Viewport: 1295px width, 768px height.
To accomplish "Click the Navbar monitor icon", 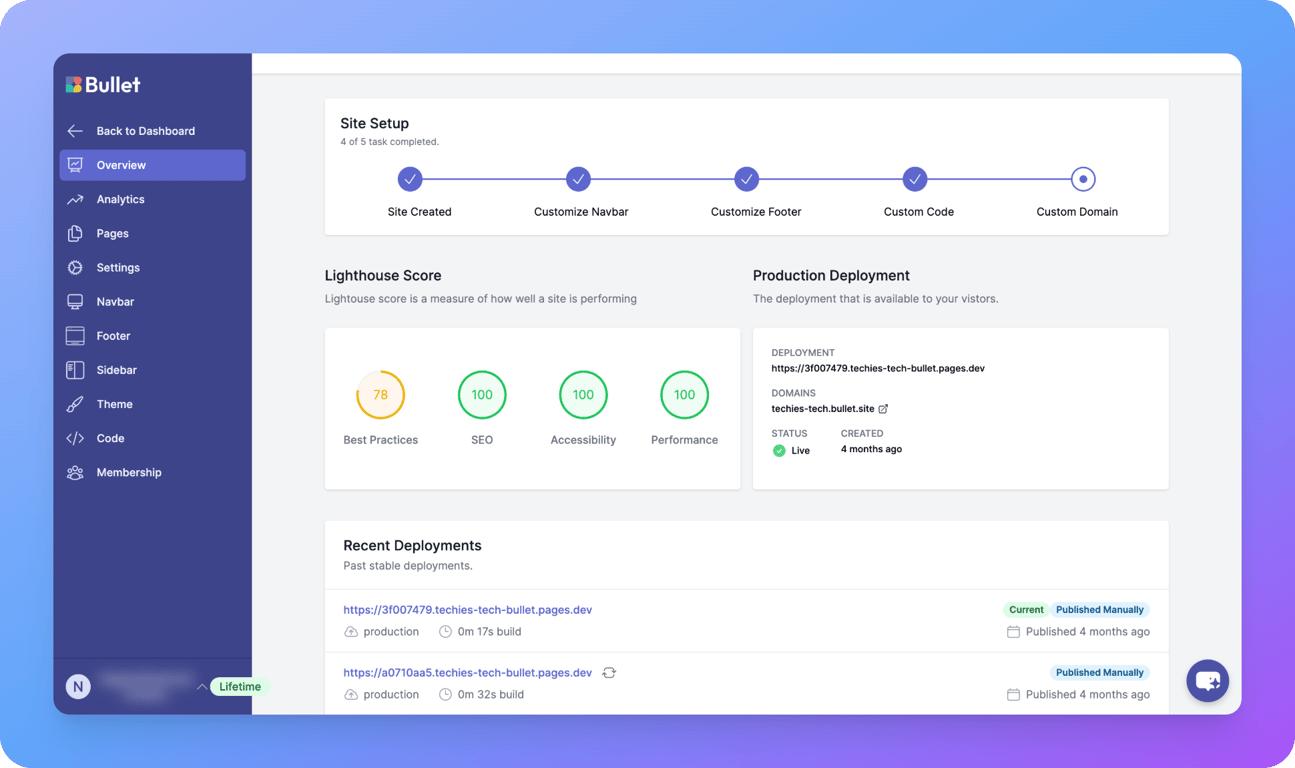I will [x=75, y=301].
